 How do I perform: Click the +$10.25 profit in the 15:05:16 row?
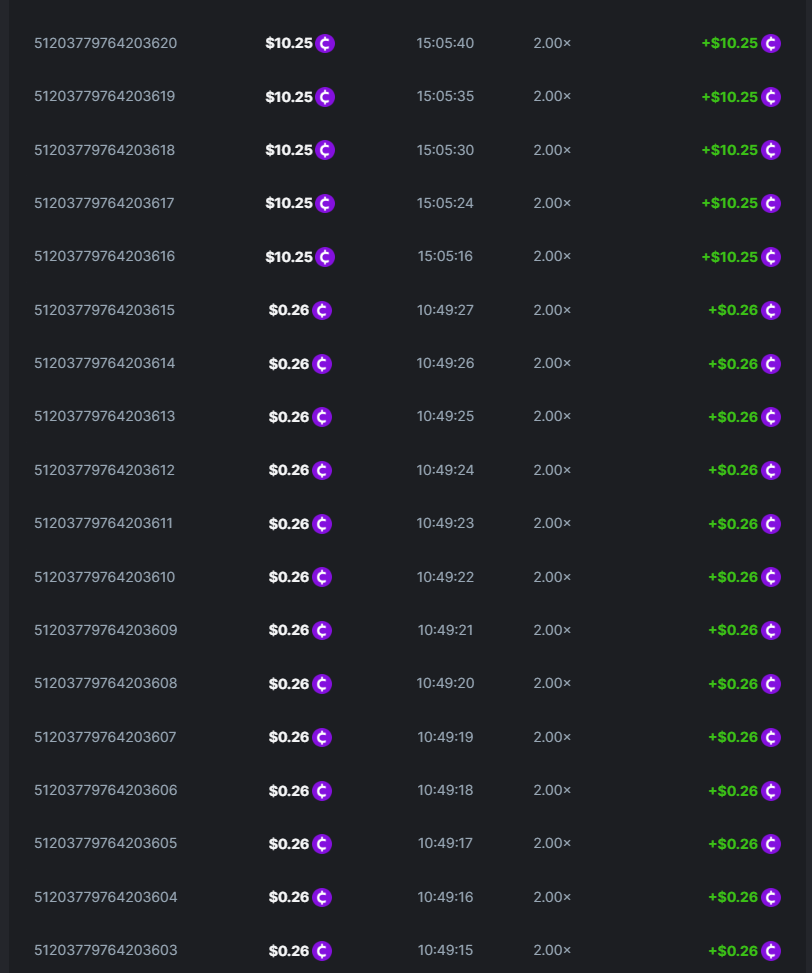729,257
